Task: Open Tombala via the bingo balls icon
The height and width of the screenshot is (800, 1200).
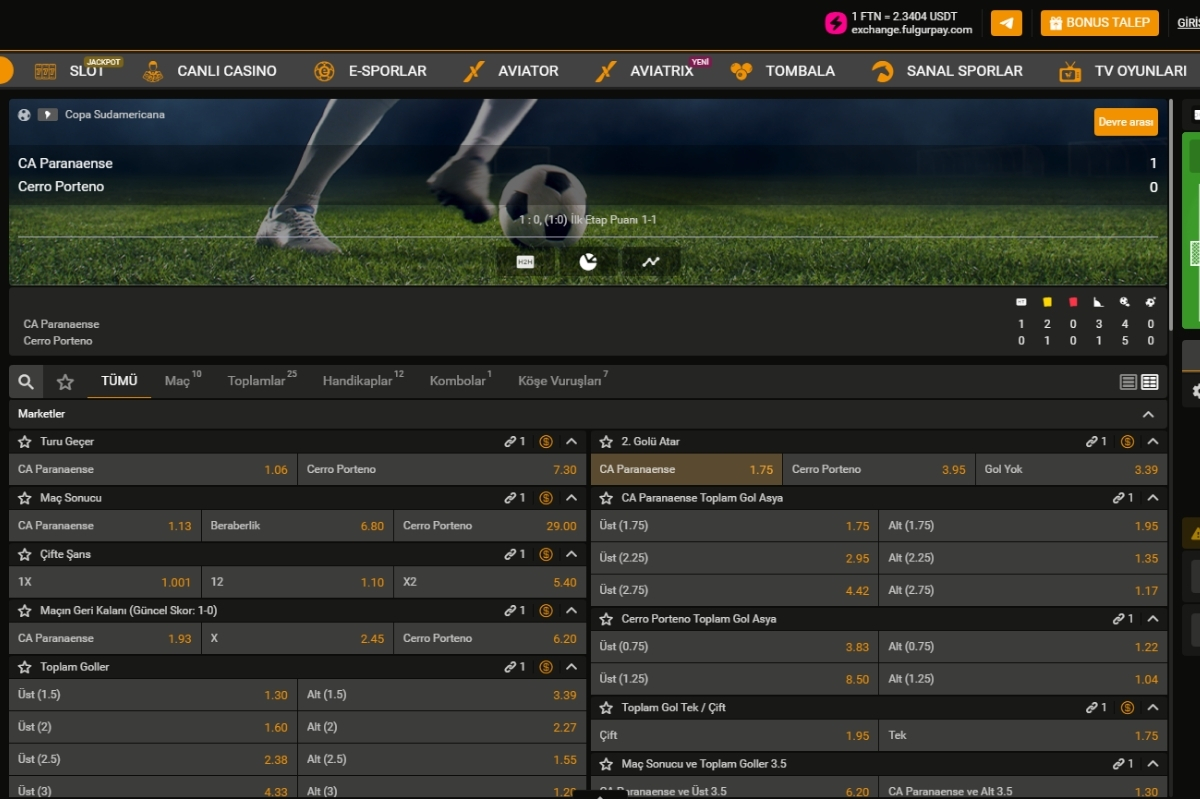Action: pos(740,70)
